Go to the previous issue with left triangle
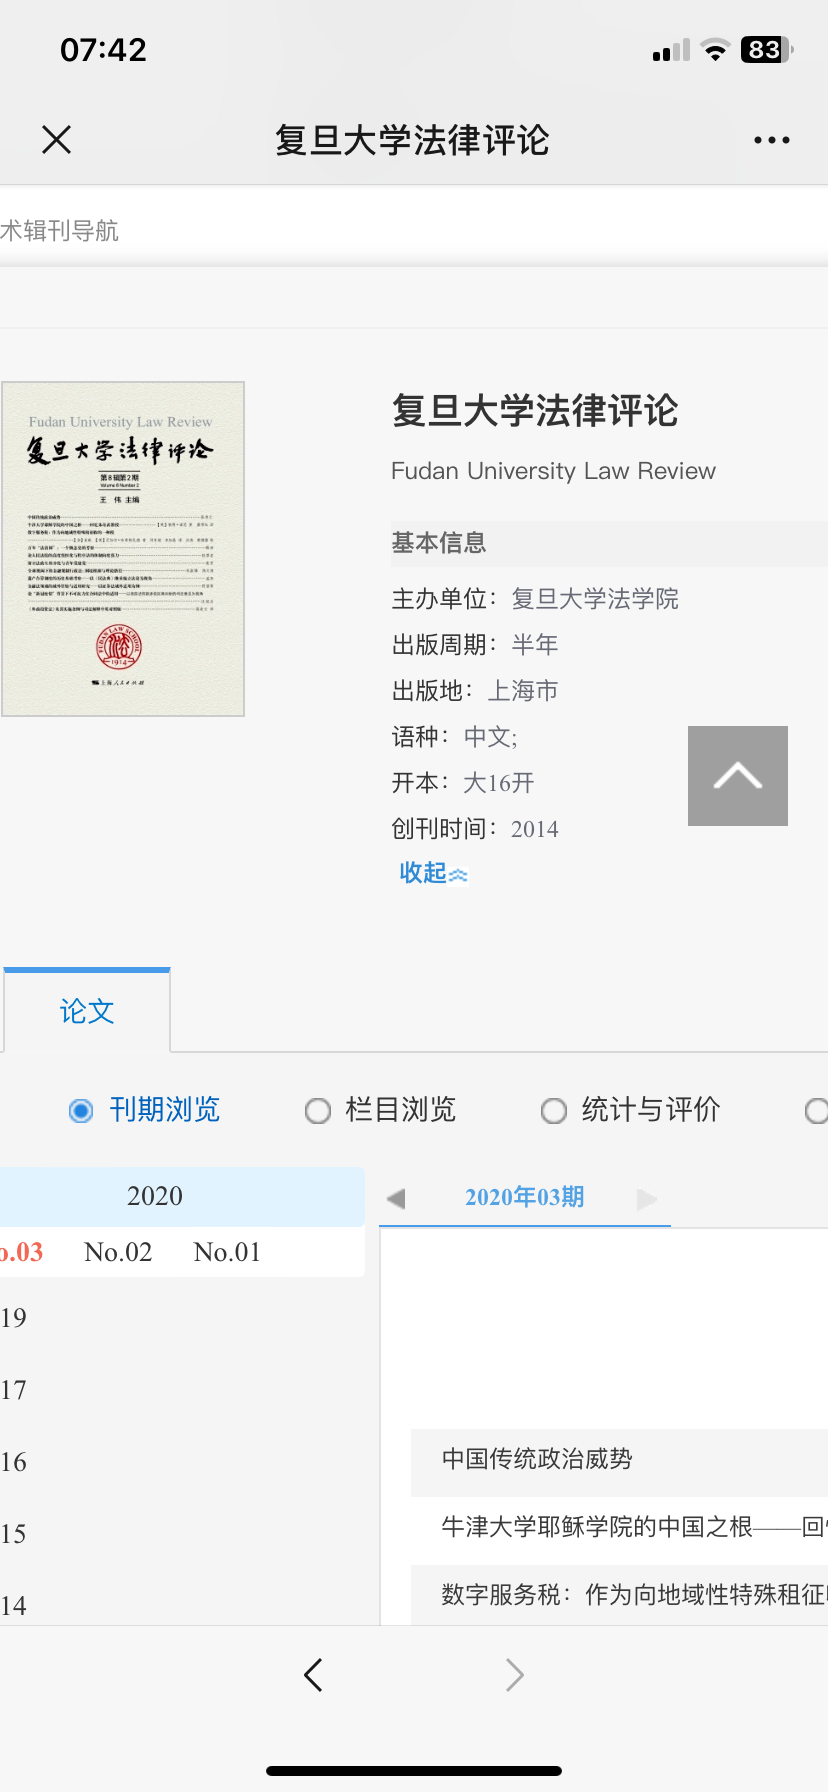Image resolution: width=828 pixels, height=1792 pixels. click(x=396, y=1198)
